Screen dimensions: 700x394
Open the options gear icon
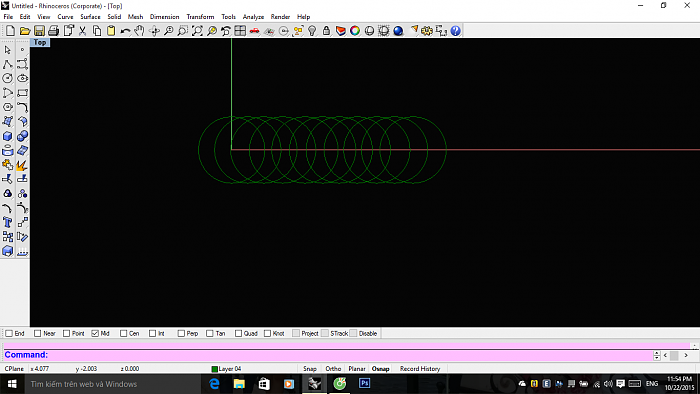(x=427, y=31)
